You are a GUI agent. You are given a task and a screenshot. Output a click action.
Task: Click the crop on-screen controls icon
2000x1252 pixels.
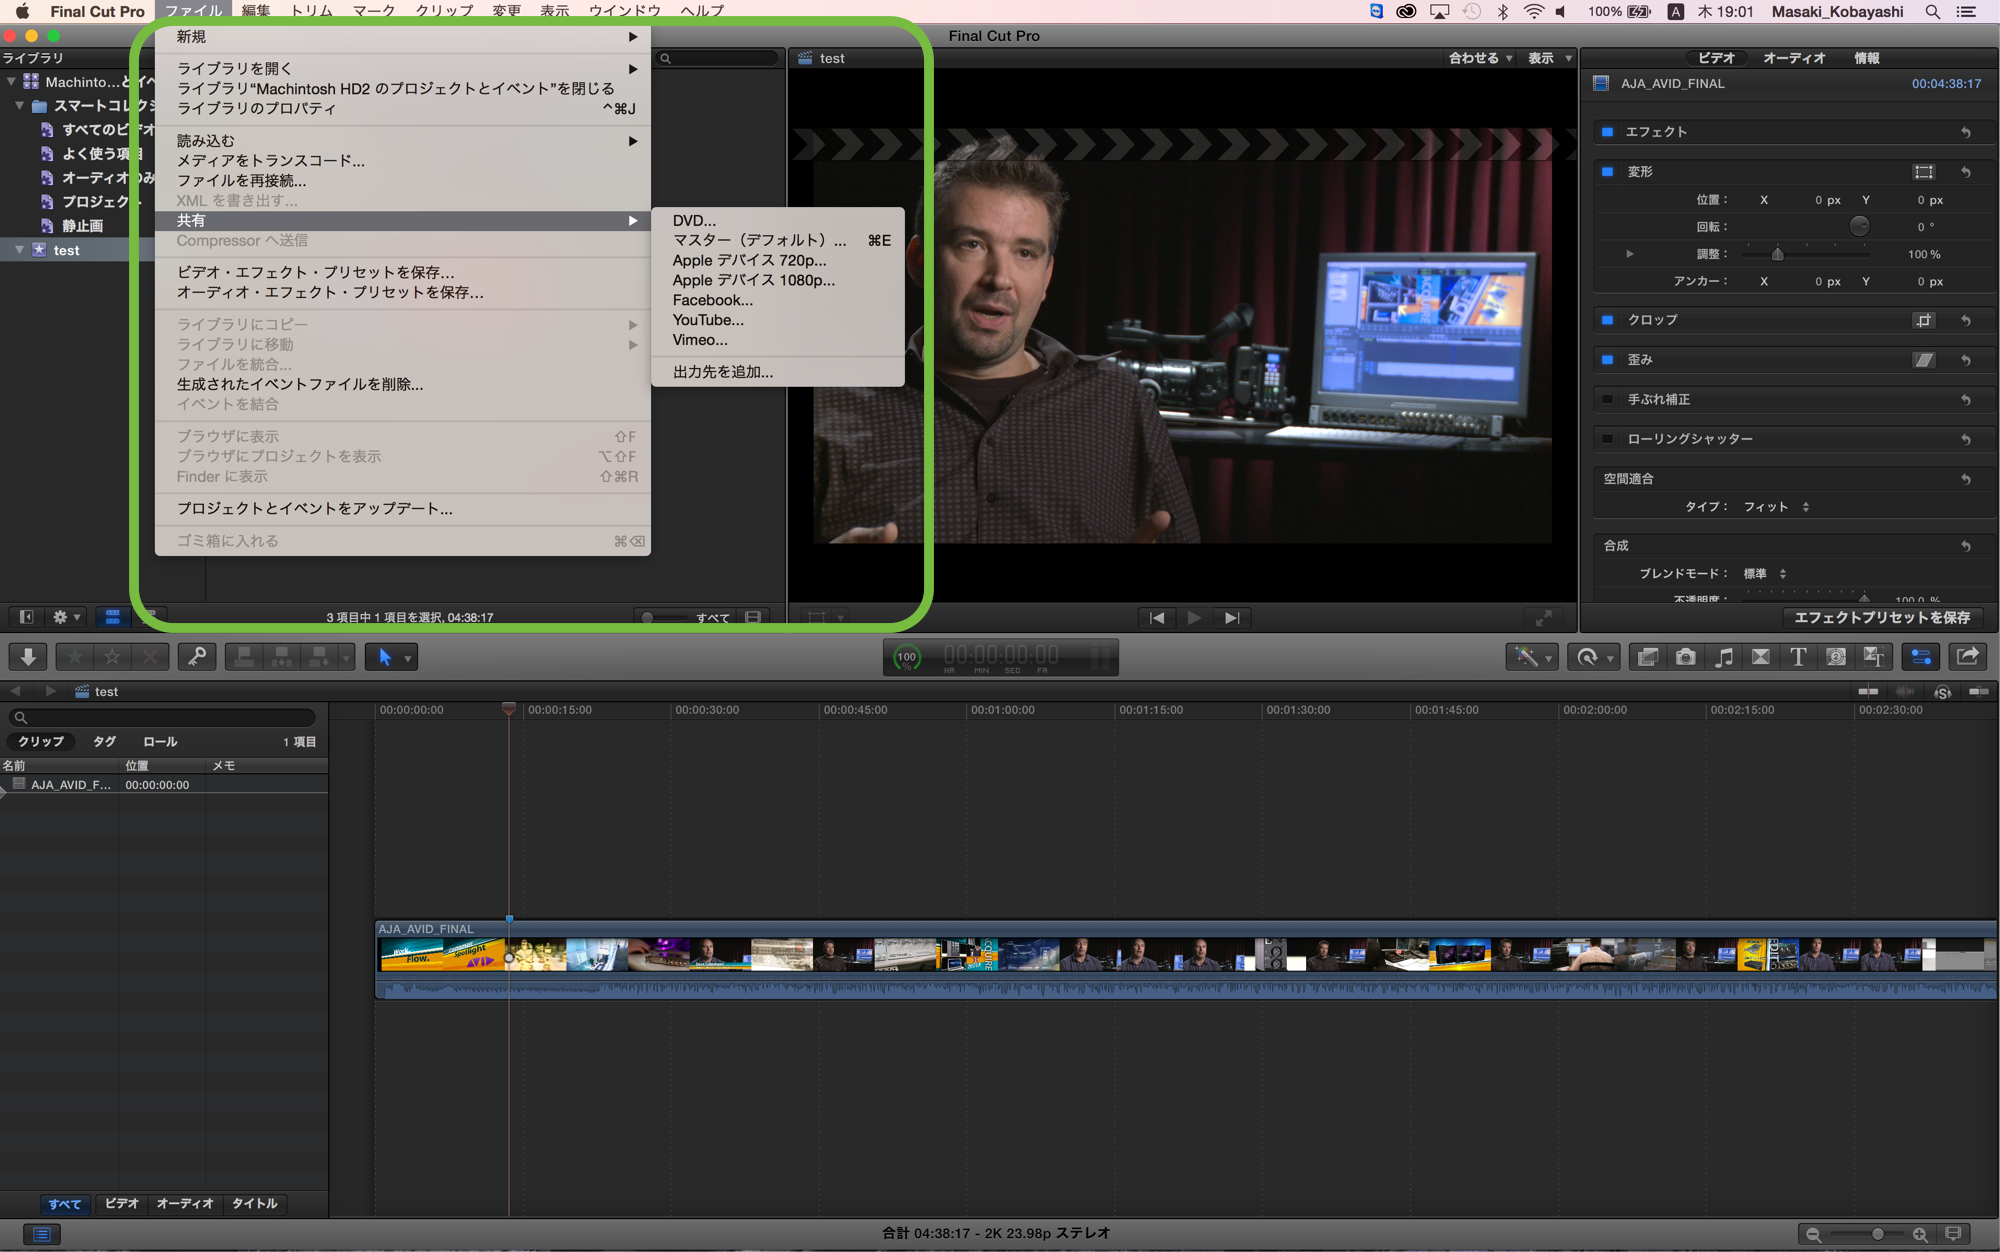[1923, 320]
